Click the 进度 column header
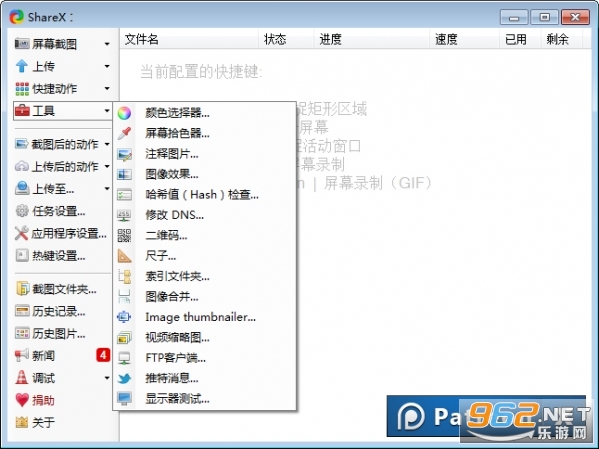 point(371,39)
